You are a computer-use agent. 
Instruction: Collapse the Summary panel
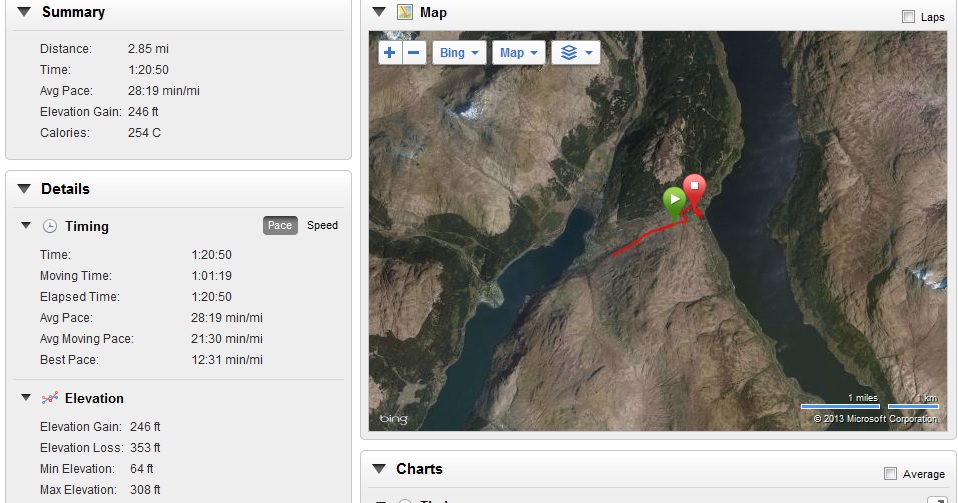pyautogui.click(x=23, y=13)
